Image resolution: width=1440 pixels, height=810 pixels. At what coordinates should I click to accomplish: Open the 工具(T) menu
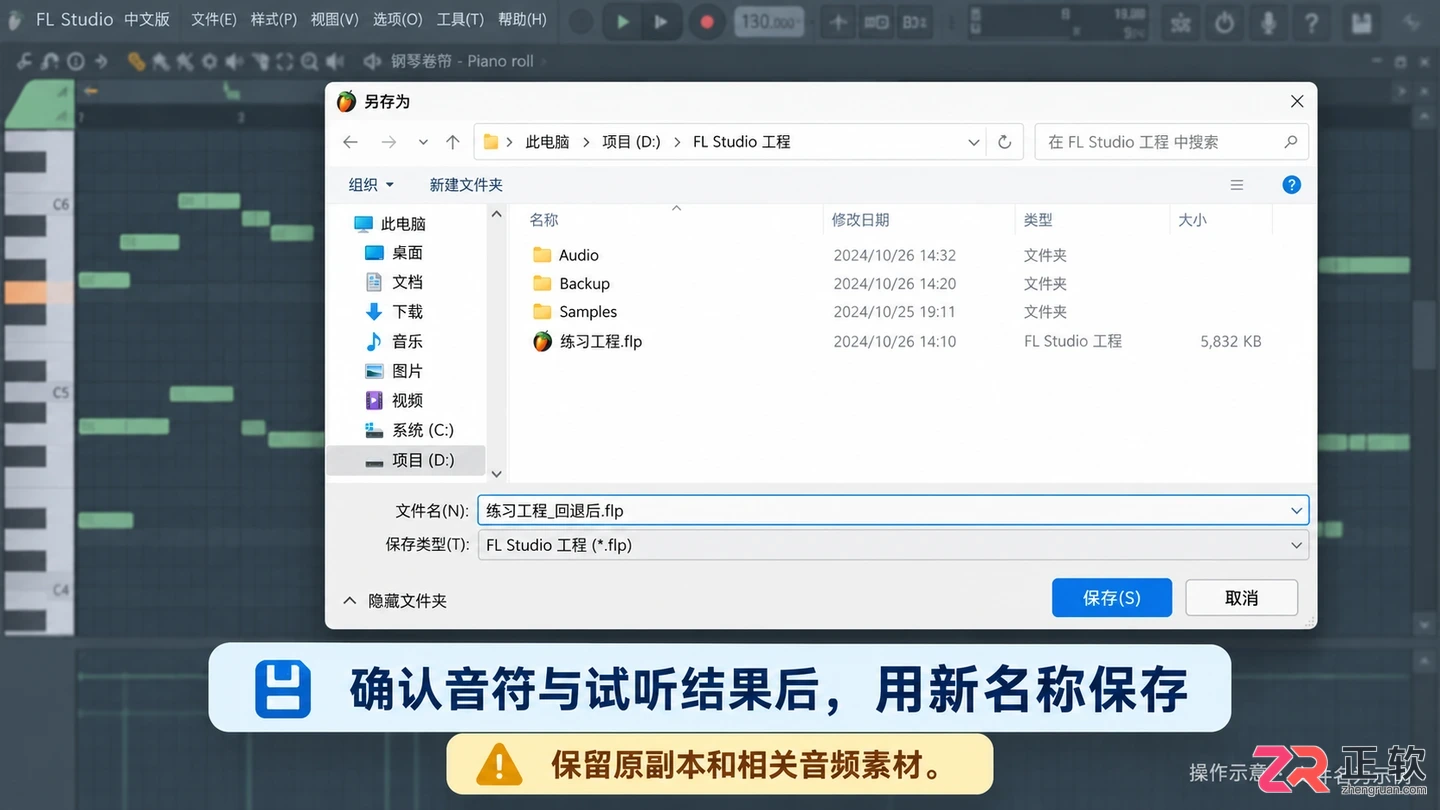click(460, 19)
